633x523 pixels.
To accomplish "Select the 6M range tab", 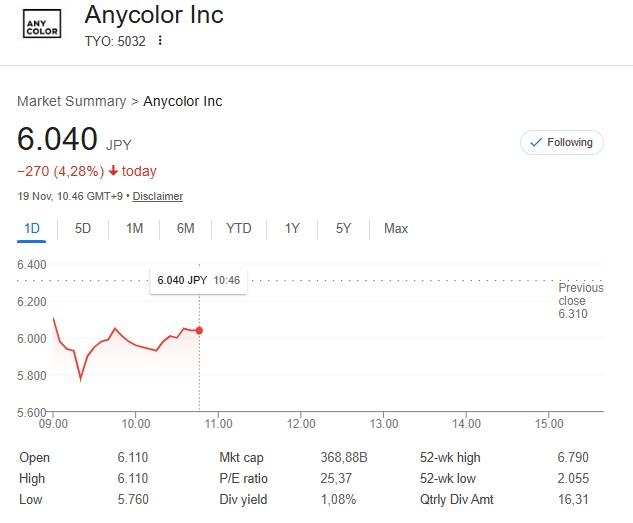I will point(186,228).
